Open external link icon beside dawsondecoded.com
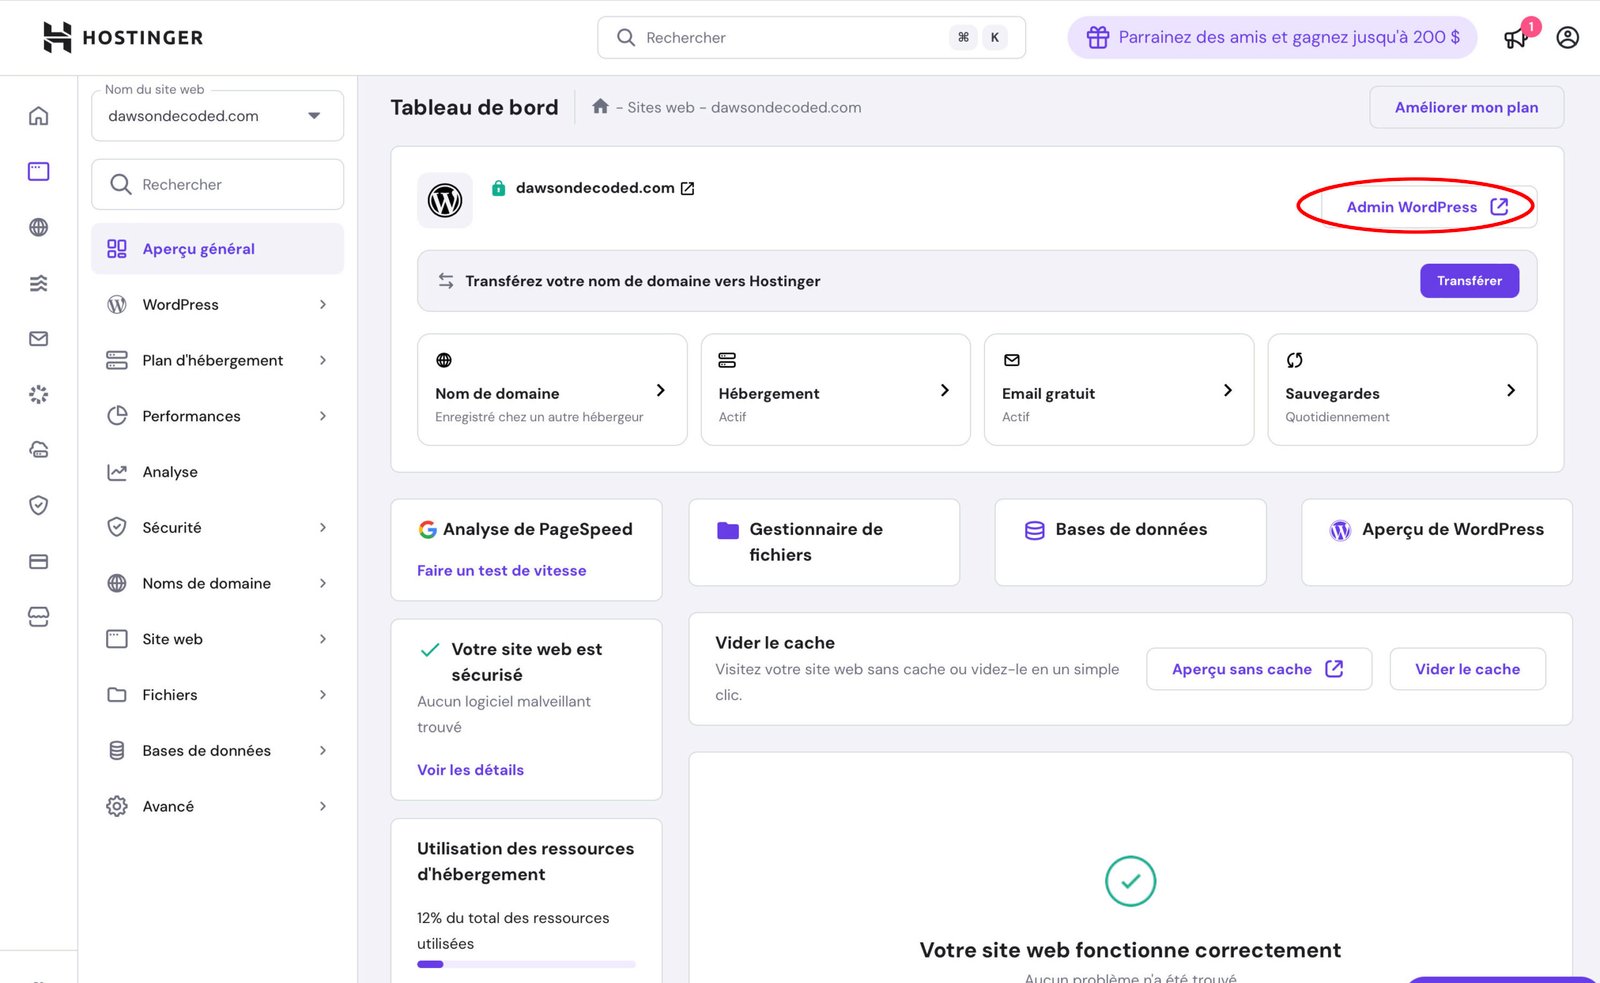This screenshot has width=1600, height=983. click(688, 188)
